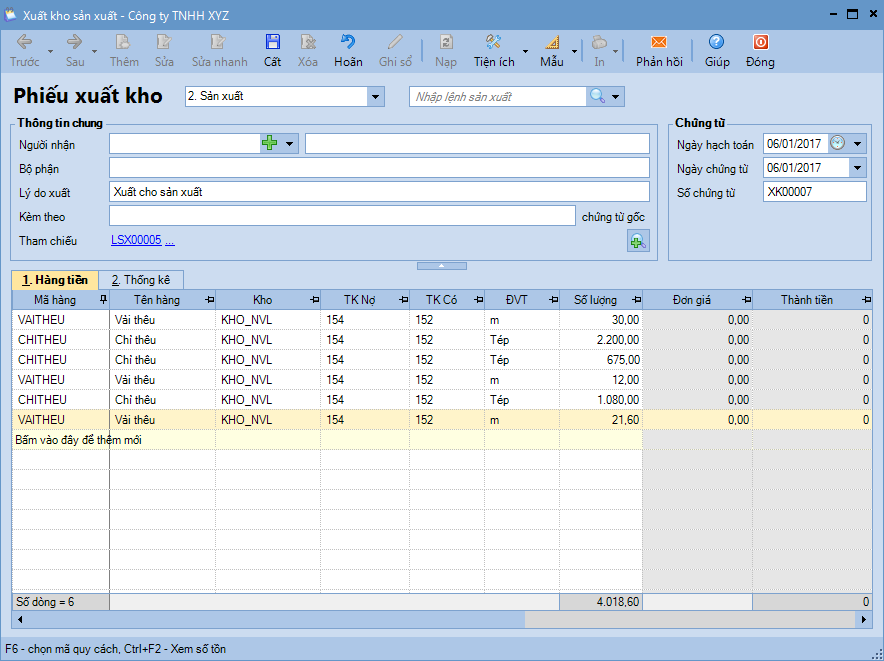Open the Giúp help icon
The width and height of the screenshot is (884, 661).
716,43
